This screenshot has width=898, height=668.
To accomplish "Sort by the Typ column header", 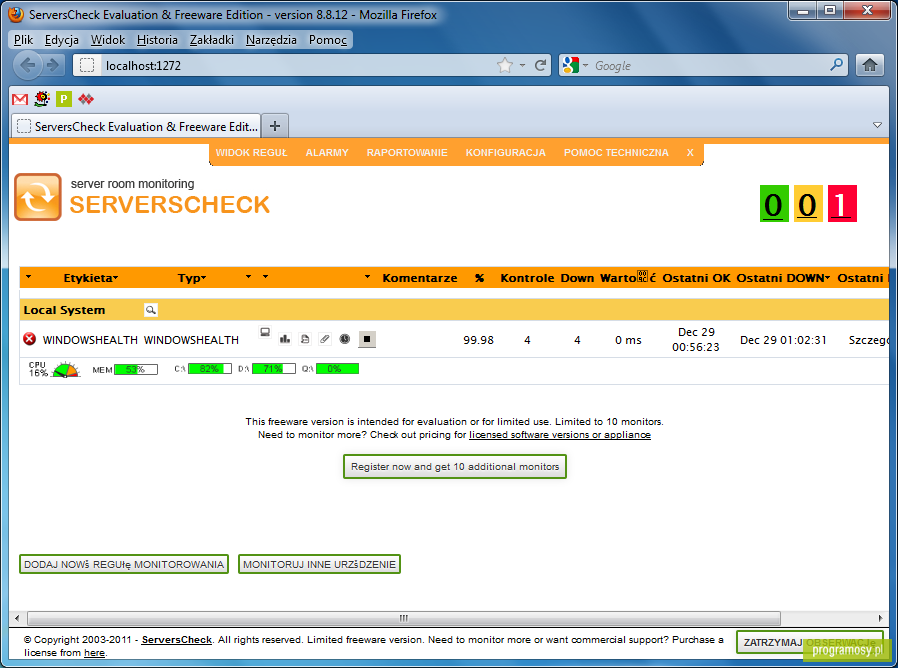I will [x=192, y=278].
